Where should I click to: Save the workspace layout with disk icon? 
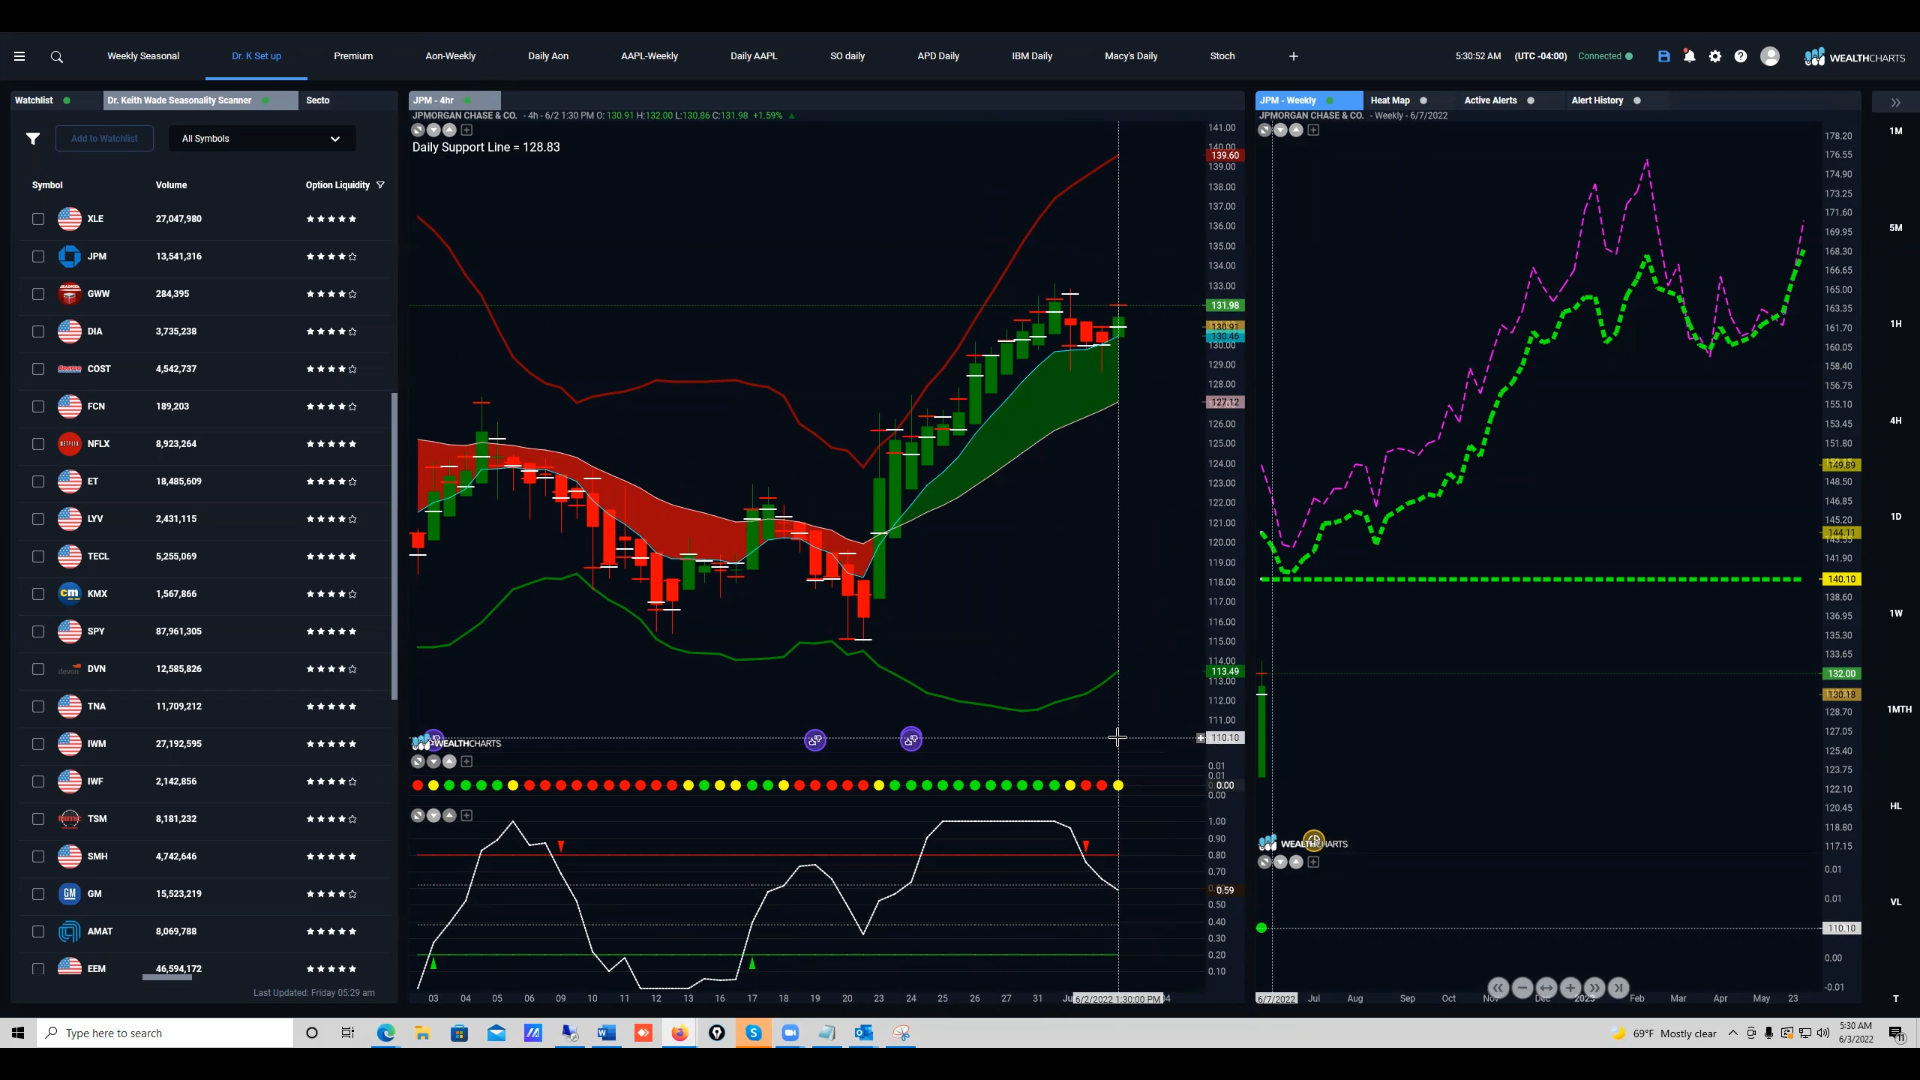1664,57
